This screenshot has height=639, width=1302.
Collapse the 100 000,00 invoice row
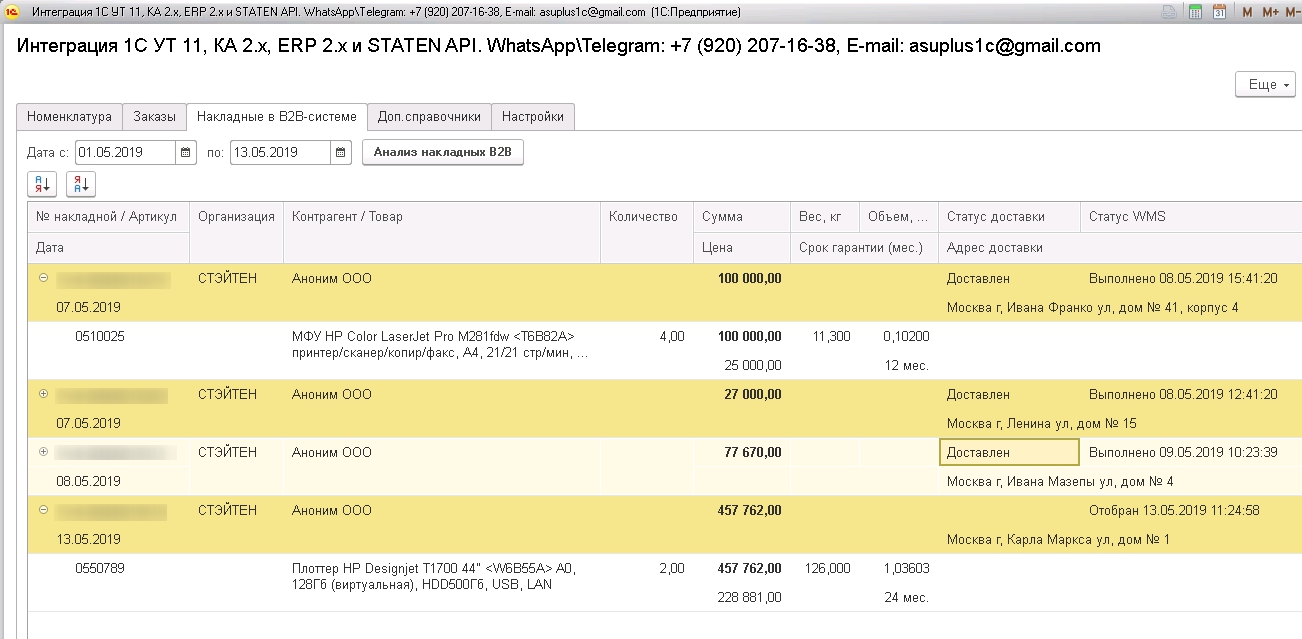(43, 278)
